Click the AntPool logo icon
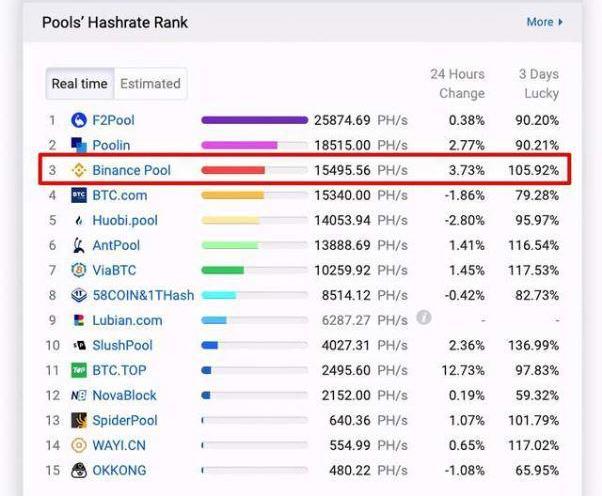The width and height of the screenshot is (602, 496). [x=79, y=245]
